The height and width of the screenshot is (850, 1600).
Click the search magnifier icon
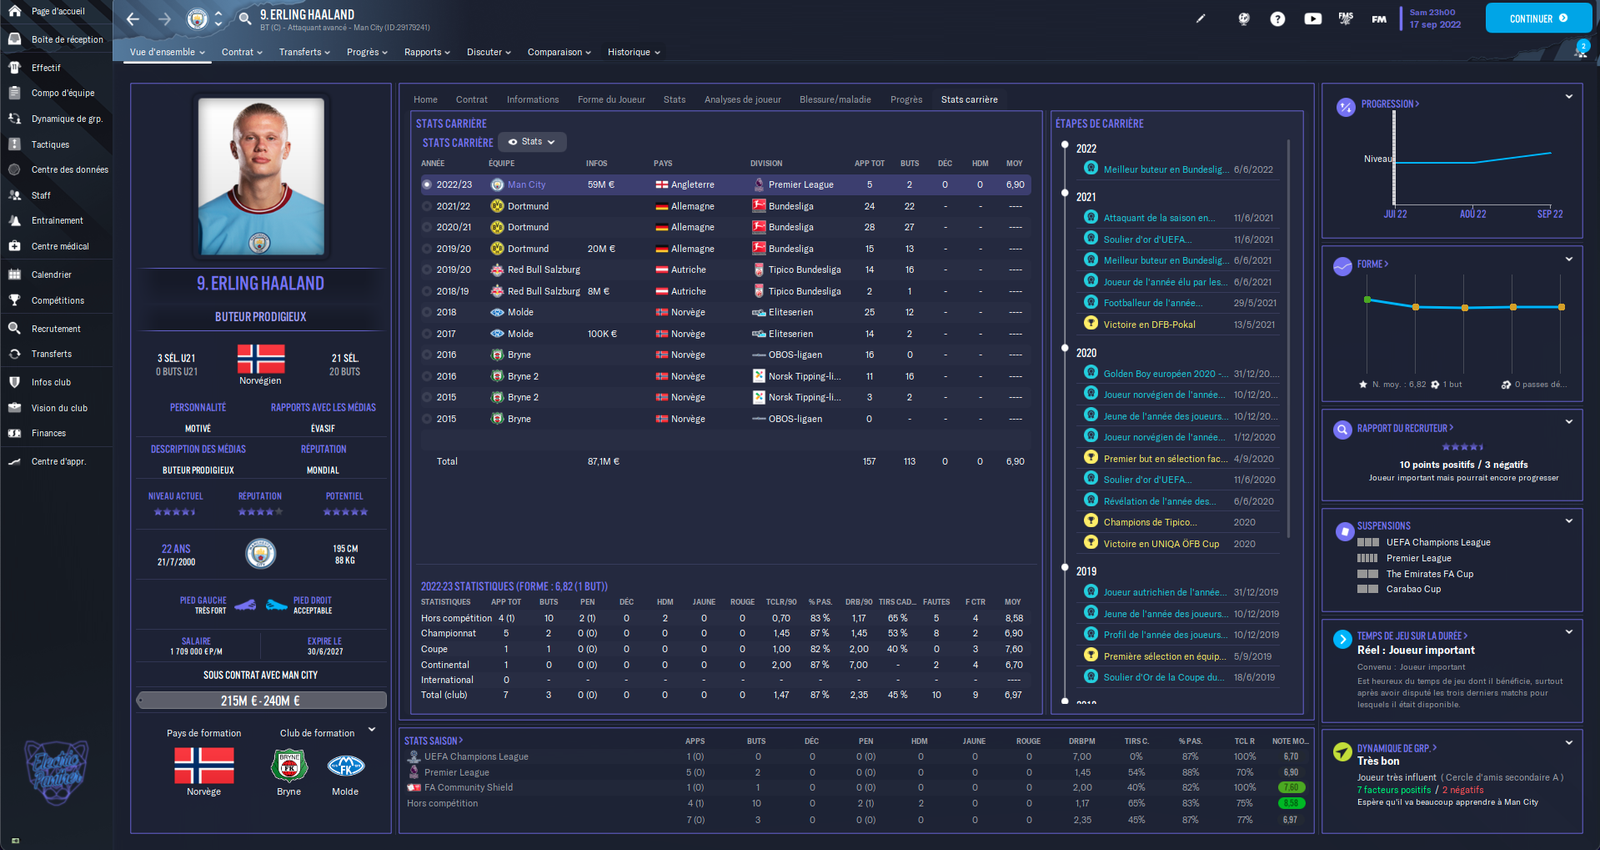click(245, 19)
